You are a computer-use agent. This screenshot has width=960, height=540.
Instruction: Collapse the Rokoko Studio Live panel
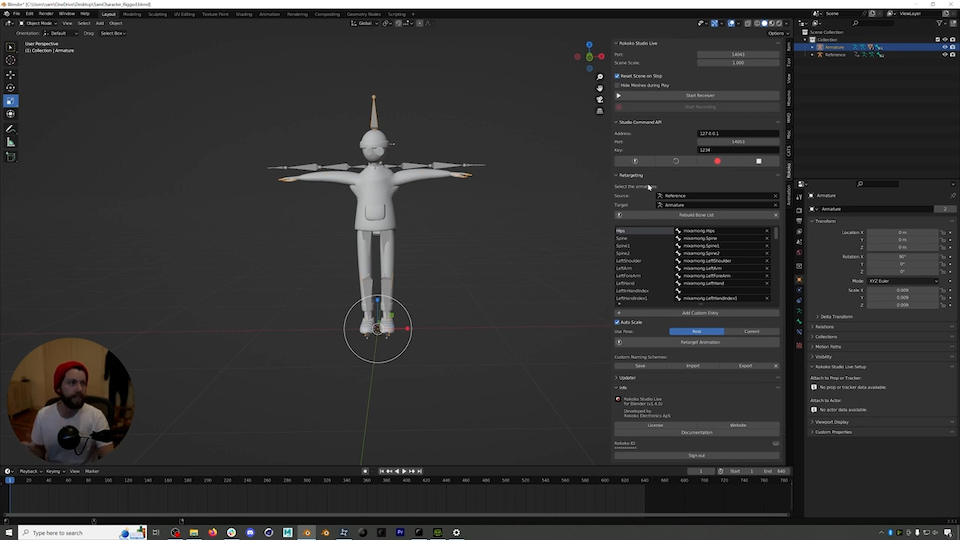pyautogui.click(x=617, y=43)
